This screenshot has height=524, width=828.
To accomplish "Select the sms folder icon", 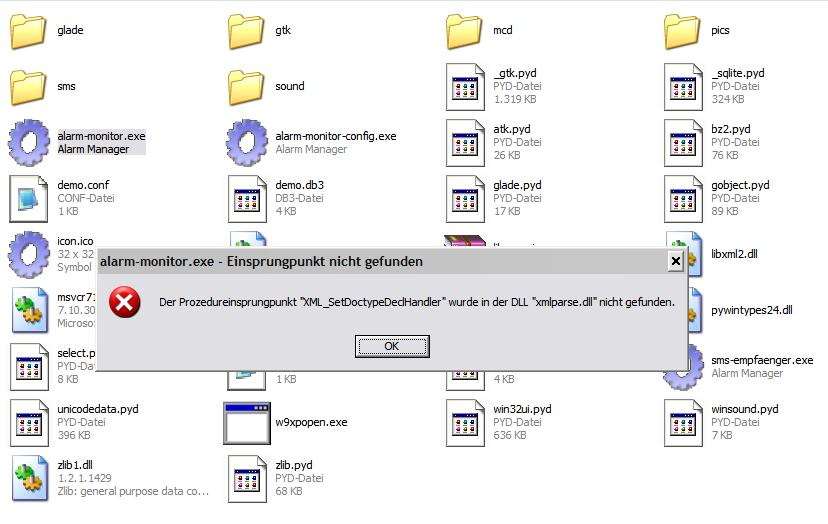I will [29, 87].
